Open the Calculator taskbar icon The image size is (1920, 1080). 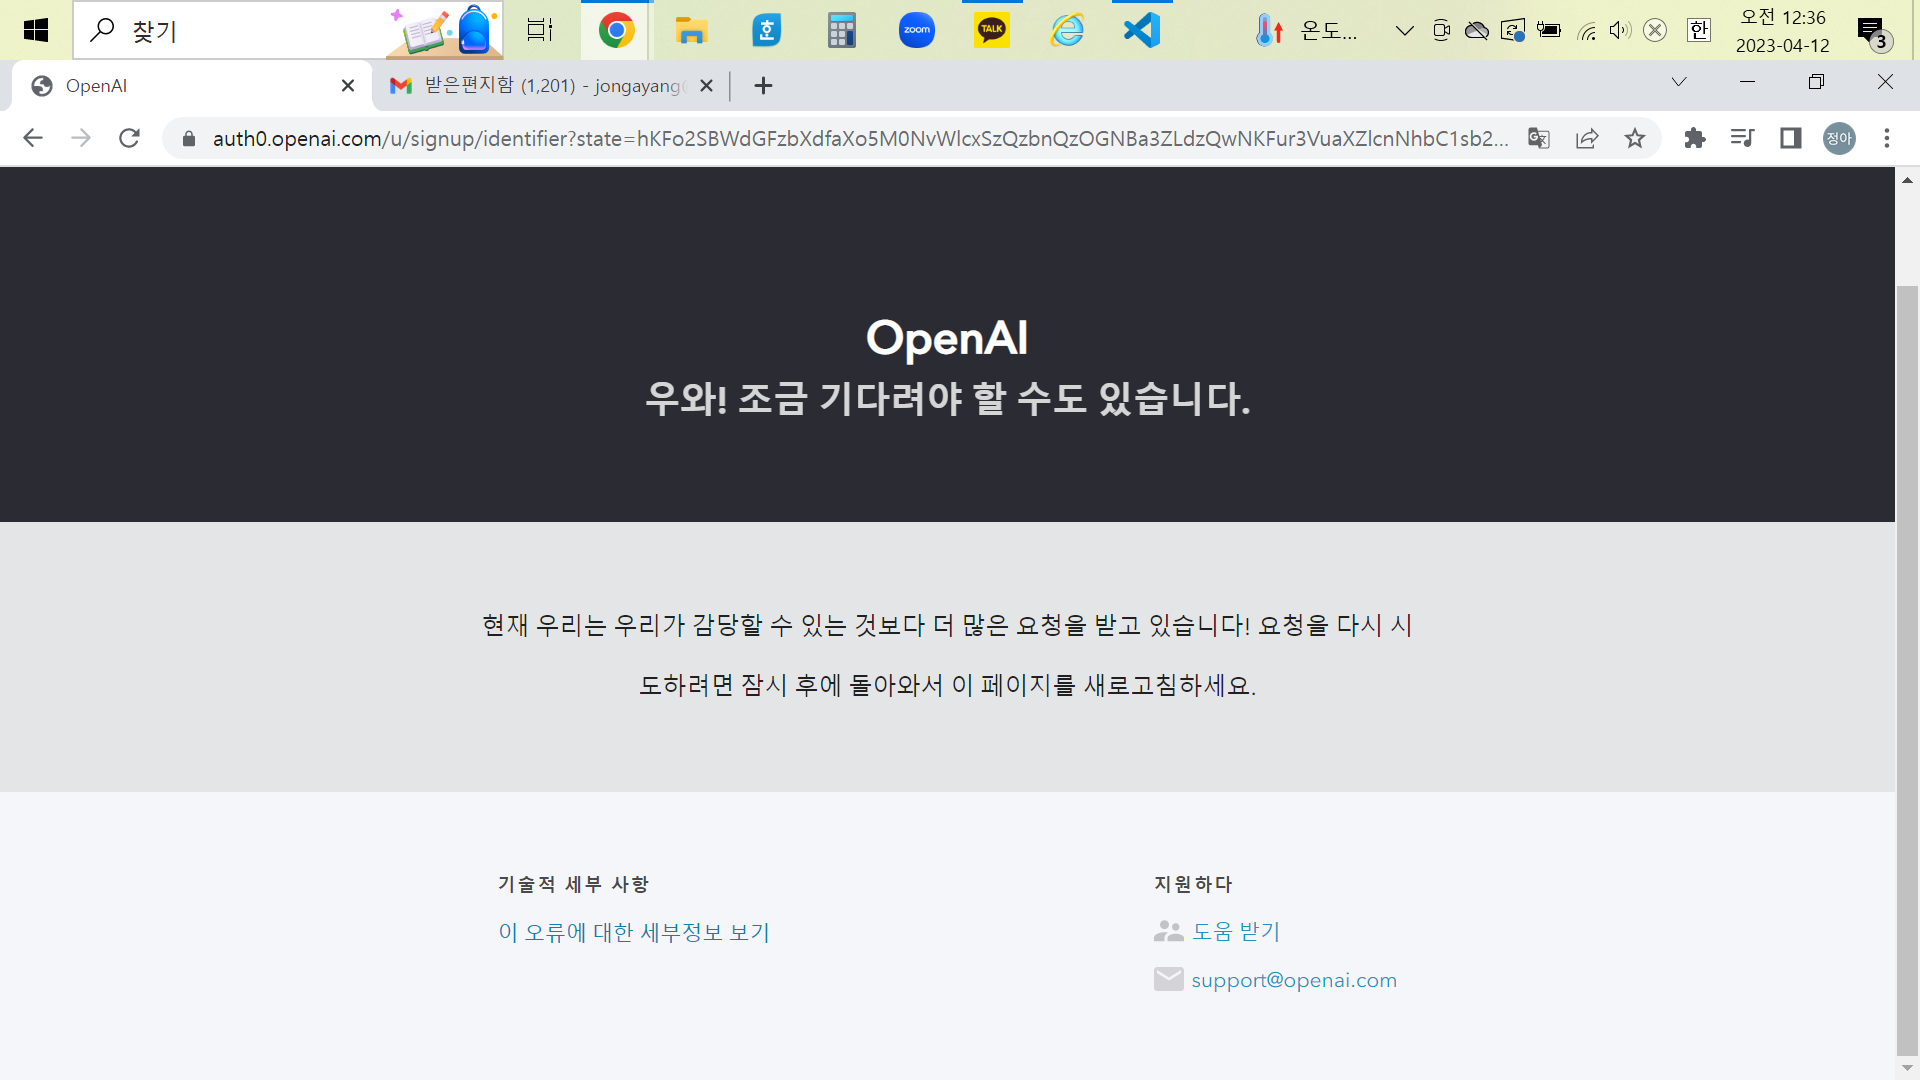841,30
